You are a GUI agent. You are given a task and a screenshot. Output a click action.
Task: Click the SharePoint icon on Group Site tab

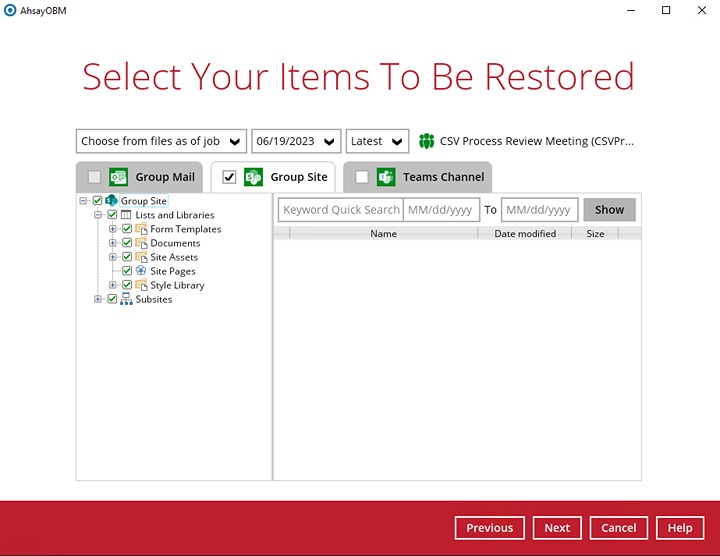[x=253, y=177]
